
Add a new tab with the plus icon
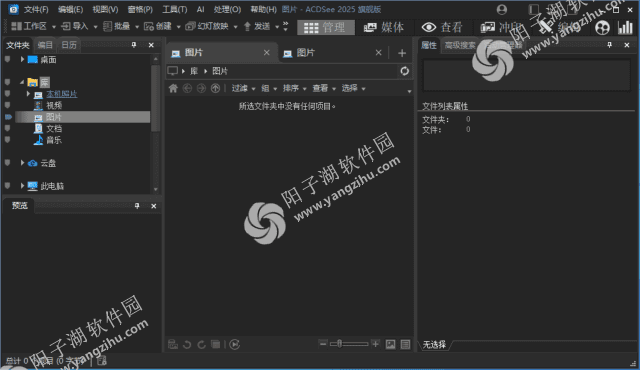[x=402, y=53]
